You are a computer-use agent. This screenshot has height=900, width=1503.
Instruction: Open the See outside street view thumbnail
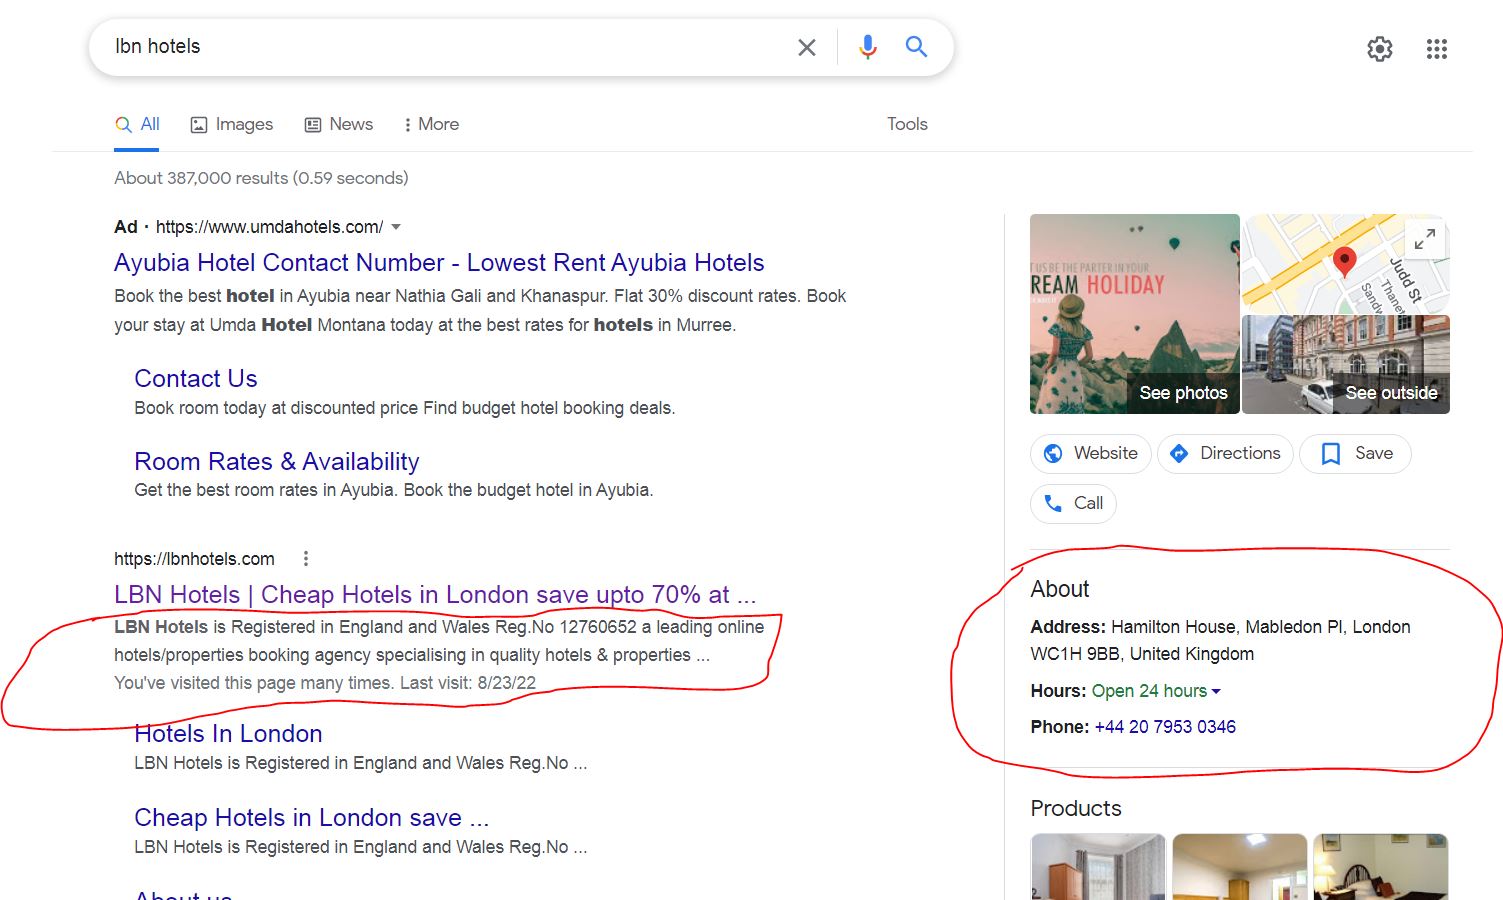[1346, 365]
